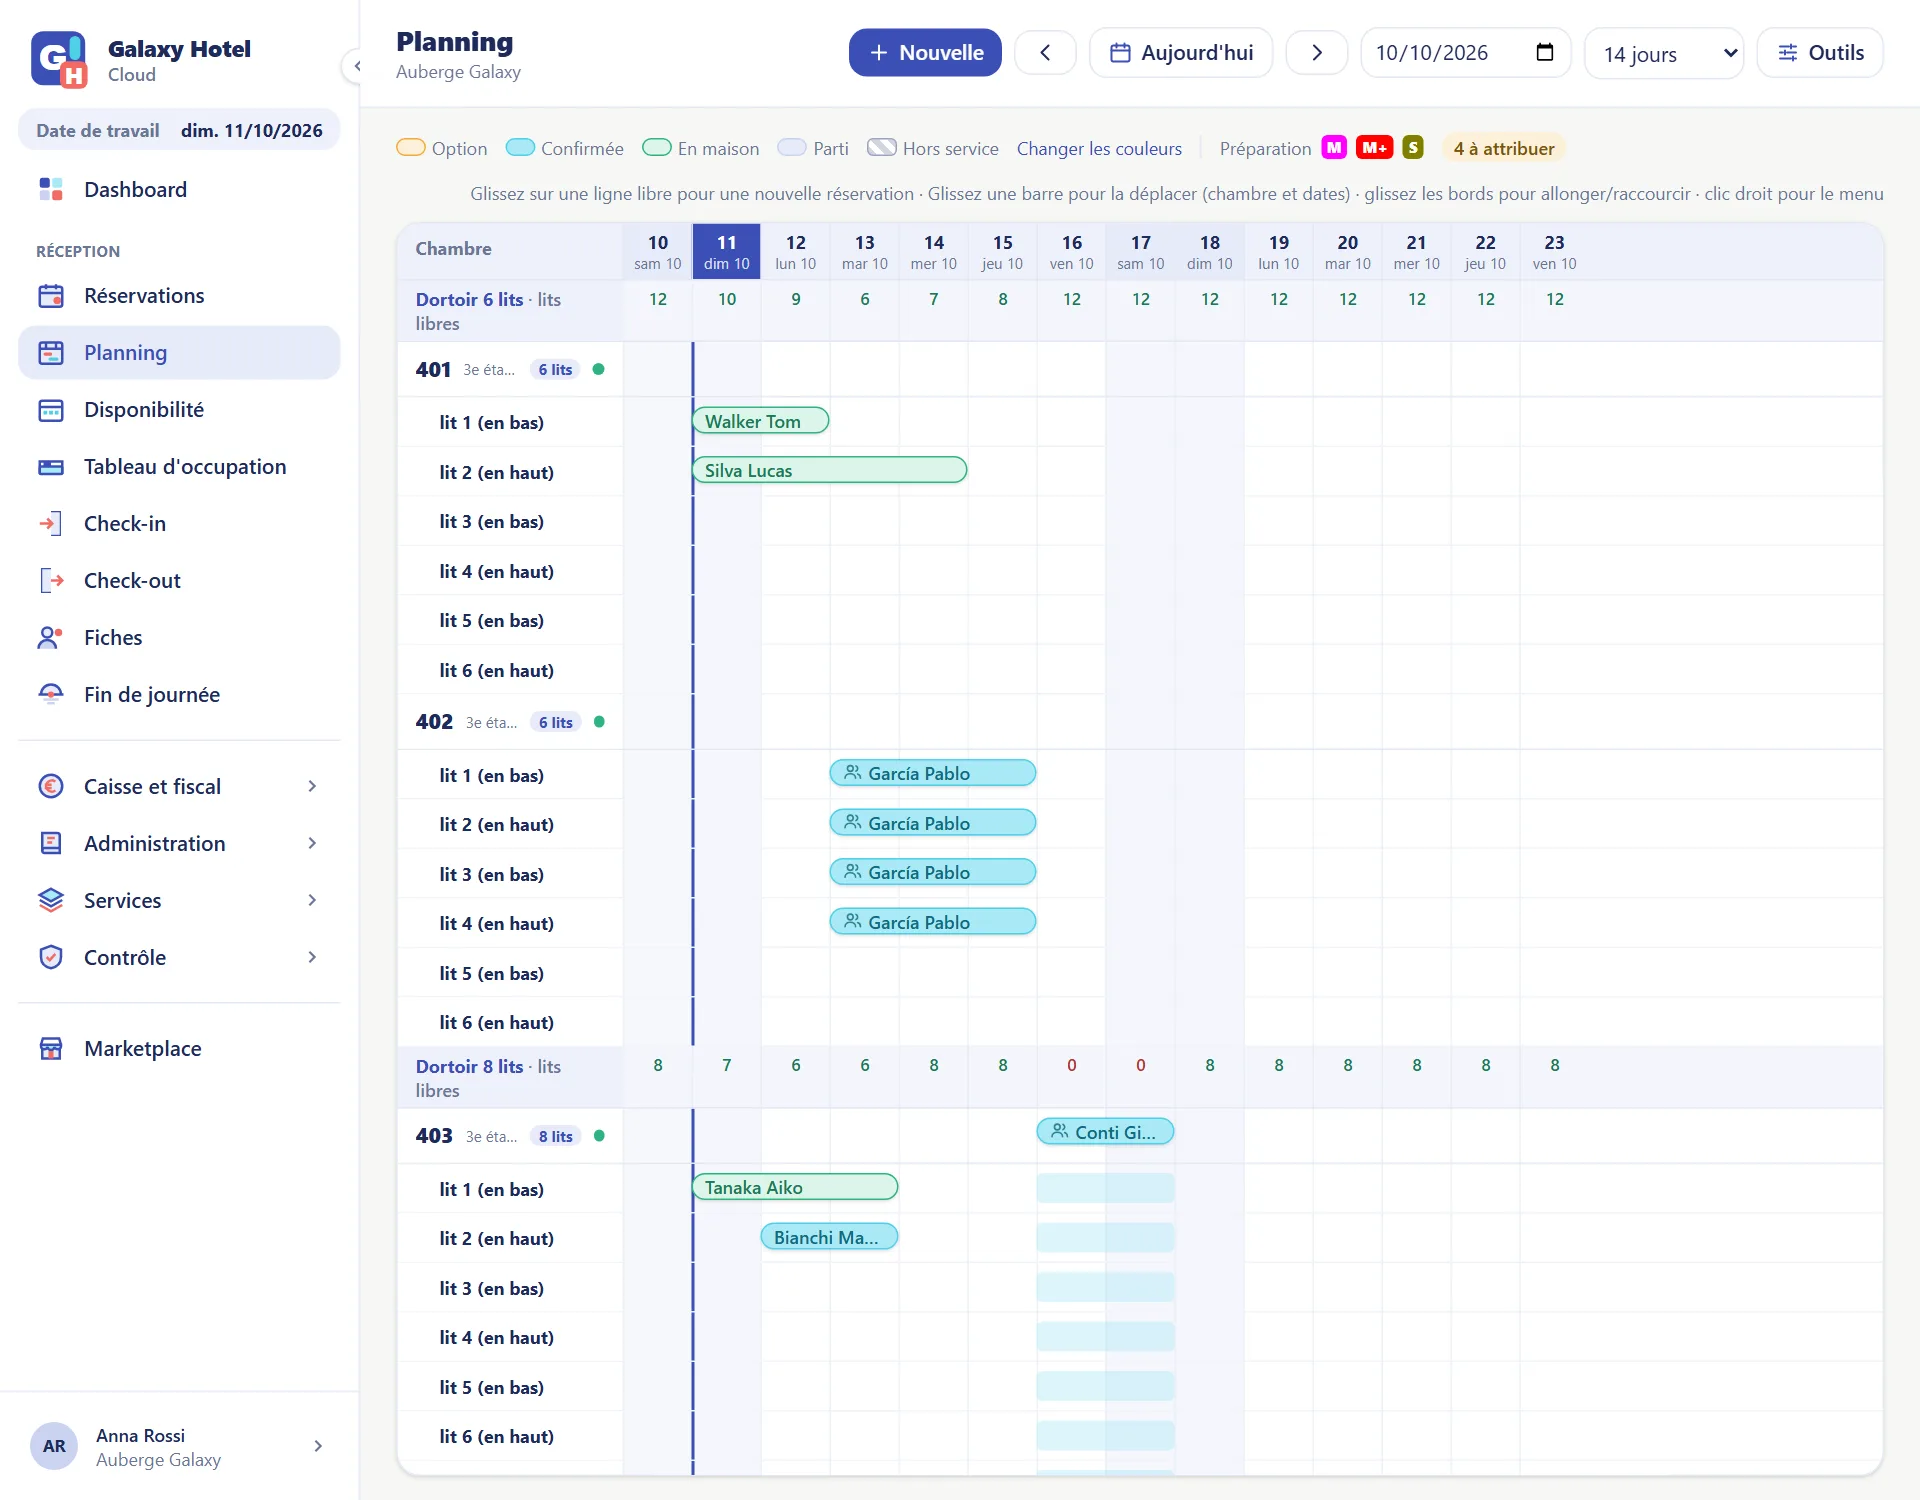The height and width of the screenshot is (1500, 1920).
Task: Click the red M+ preparation swatch
Action: pos(1374,147)
